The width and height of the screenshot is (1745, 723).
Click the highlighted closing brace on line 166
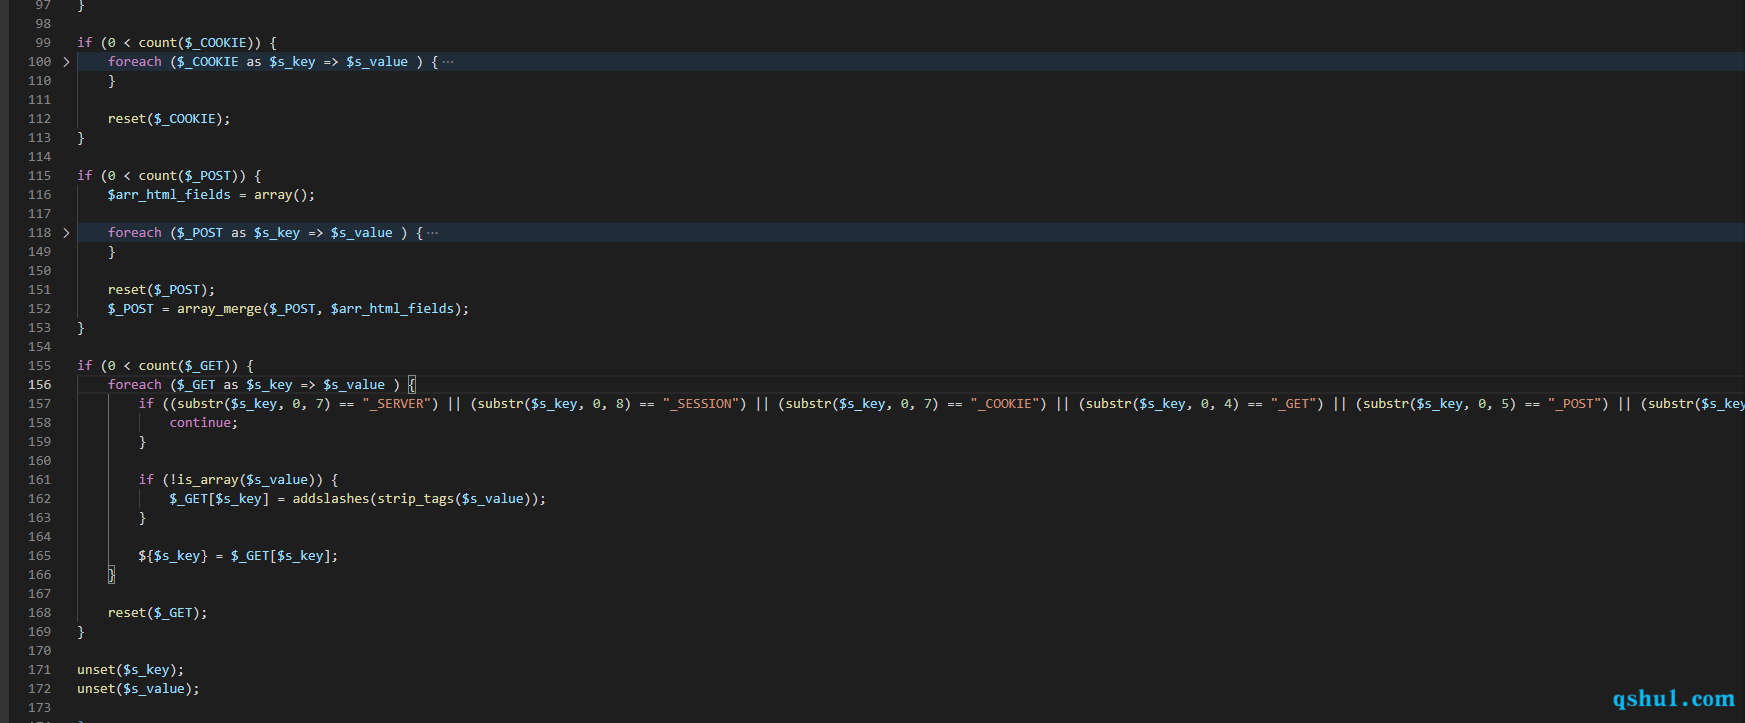[x=112, y=575]
